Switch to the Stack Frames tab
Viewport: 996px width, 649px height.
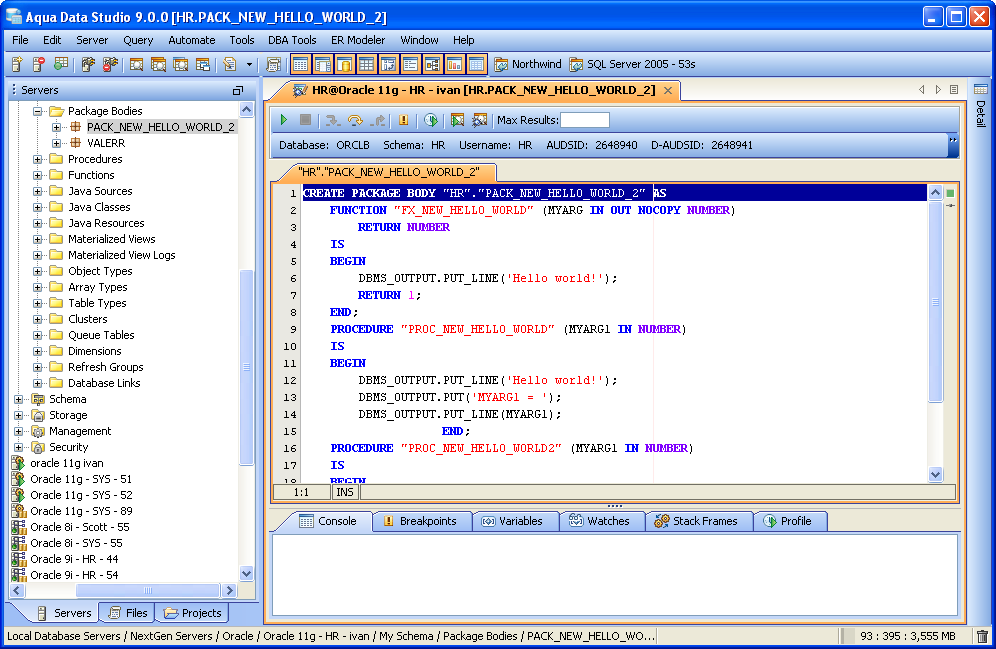695,521
